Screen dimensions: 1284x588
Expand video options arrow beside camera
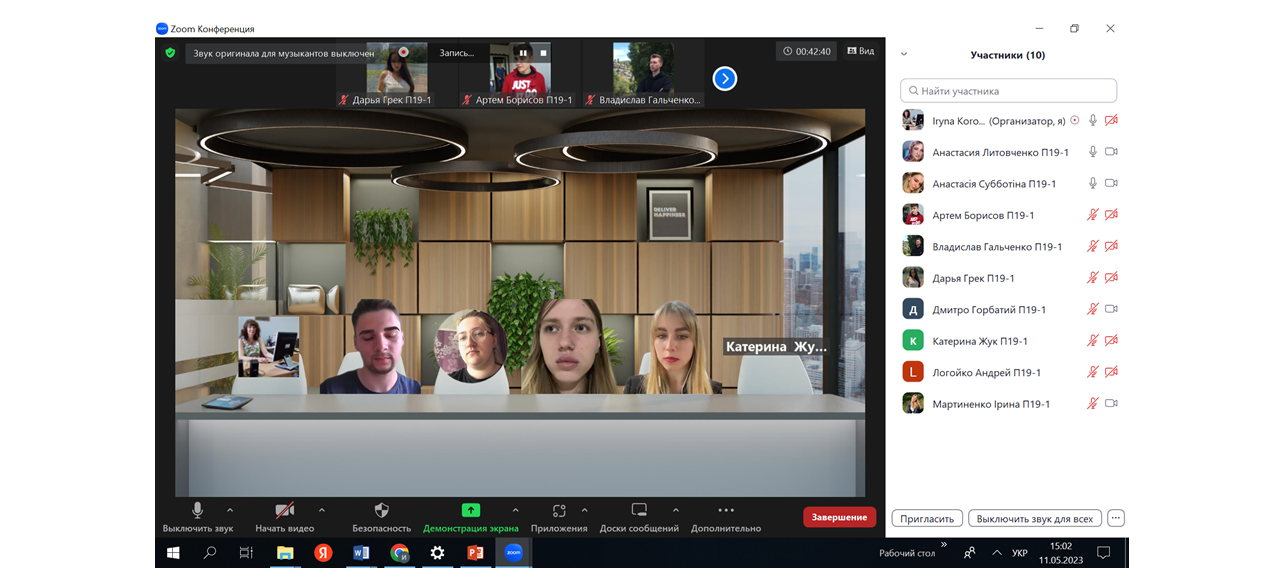[322, 509]
